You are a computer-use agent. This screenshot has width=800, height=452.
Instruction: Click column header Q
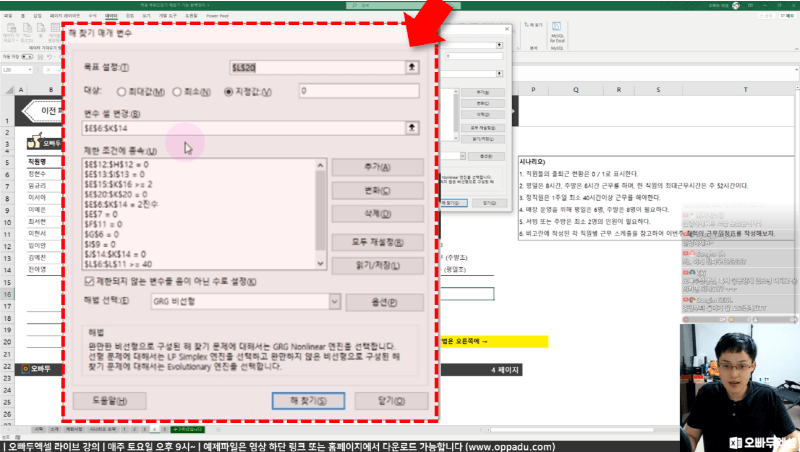(x=576, y=90)
